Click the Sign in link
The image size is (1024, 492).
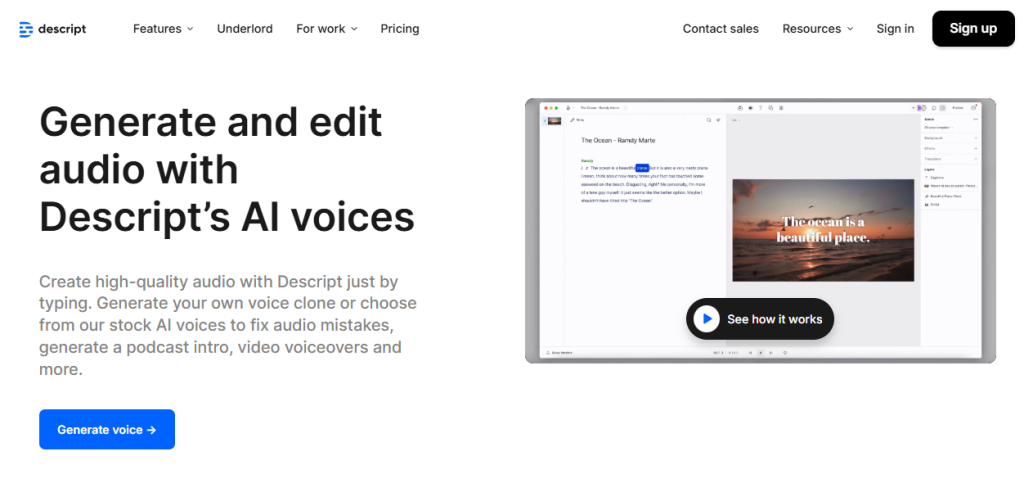tap(895, 29)
